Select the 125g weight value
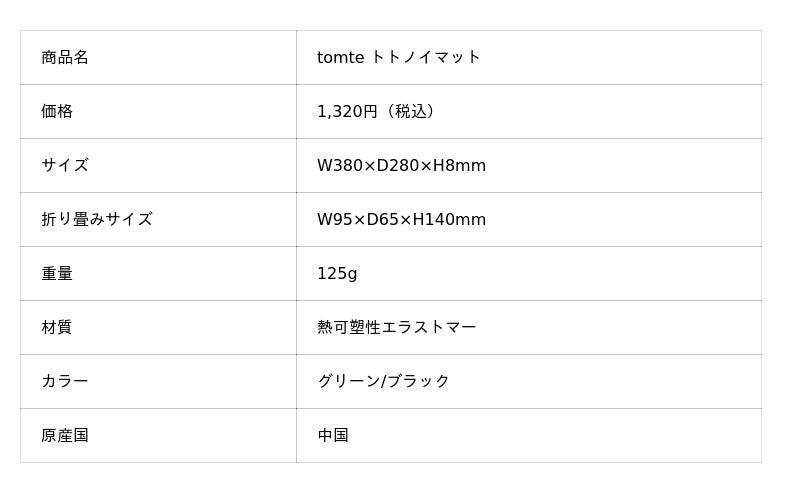Viewport: 800px width, 493px height. (x=337, y=273)
